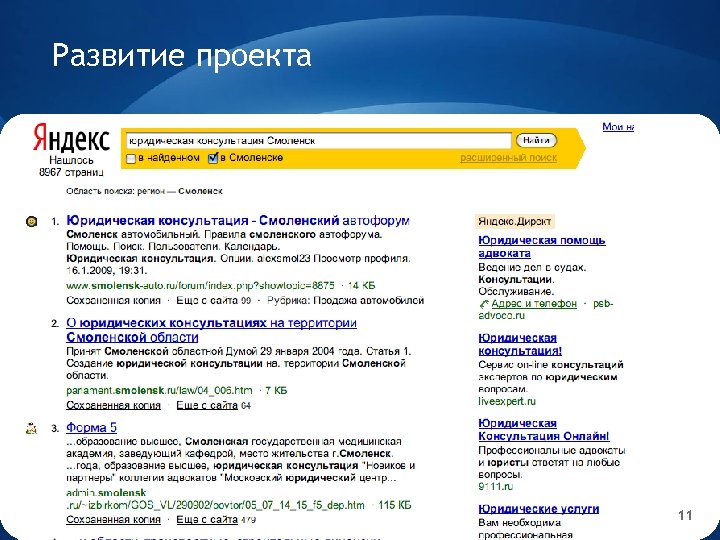The image size is (720, 540).
Task: Click 'Область поиска: регион — Смоленск' text
Action: (144, 191)
